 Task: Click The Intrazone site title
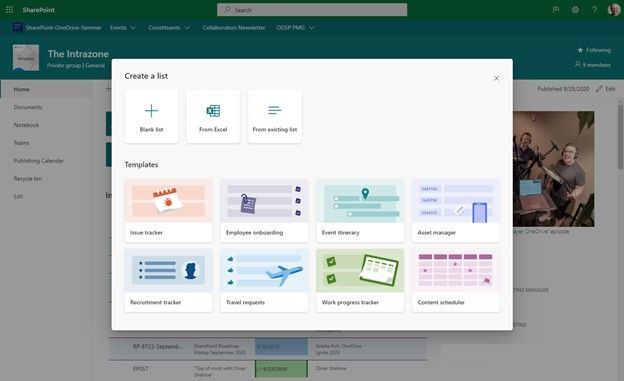(78, 54)
